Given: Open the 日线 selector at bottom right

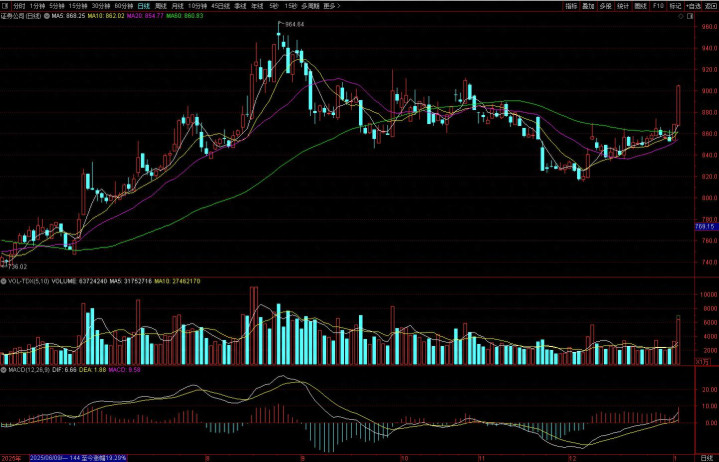Looking at the screenshot, I should point(706,457).
